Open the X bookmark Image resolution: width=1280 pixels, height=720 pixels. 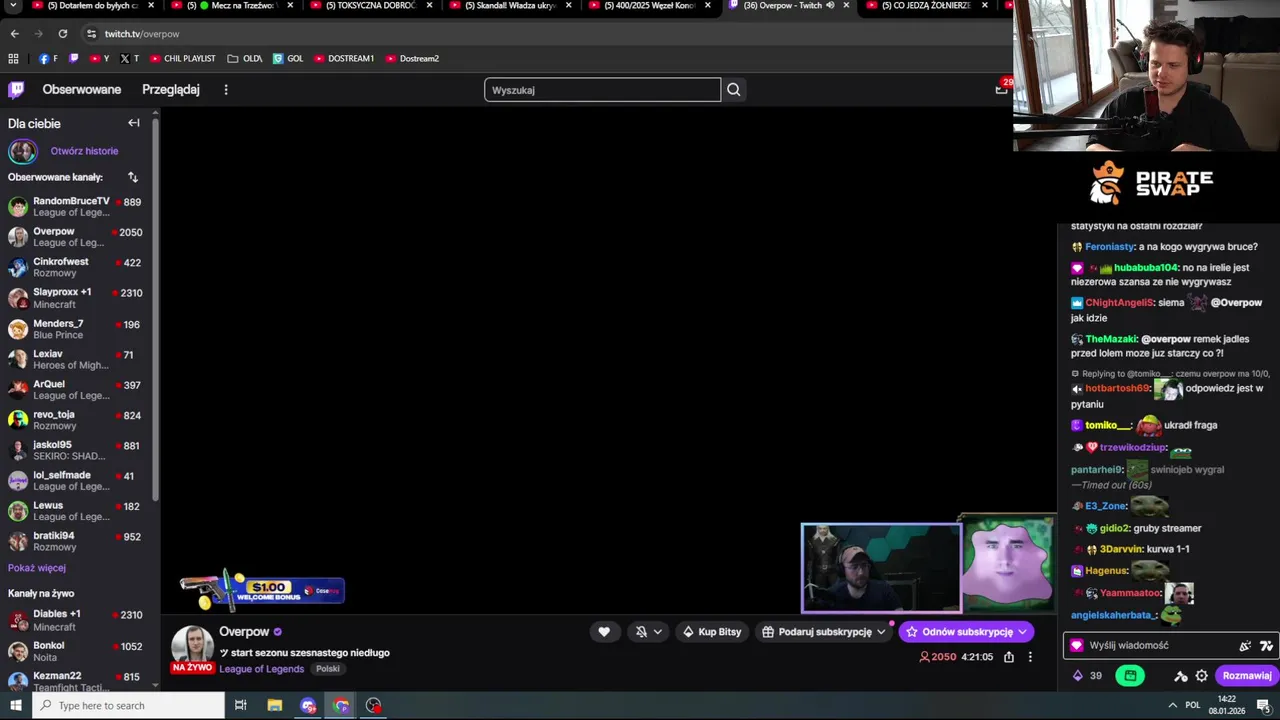point(129,59)
